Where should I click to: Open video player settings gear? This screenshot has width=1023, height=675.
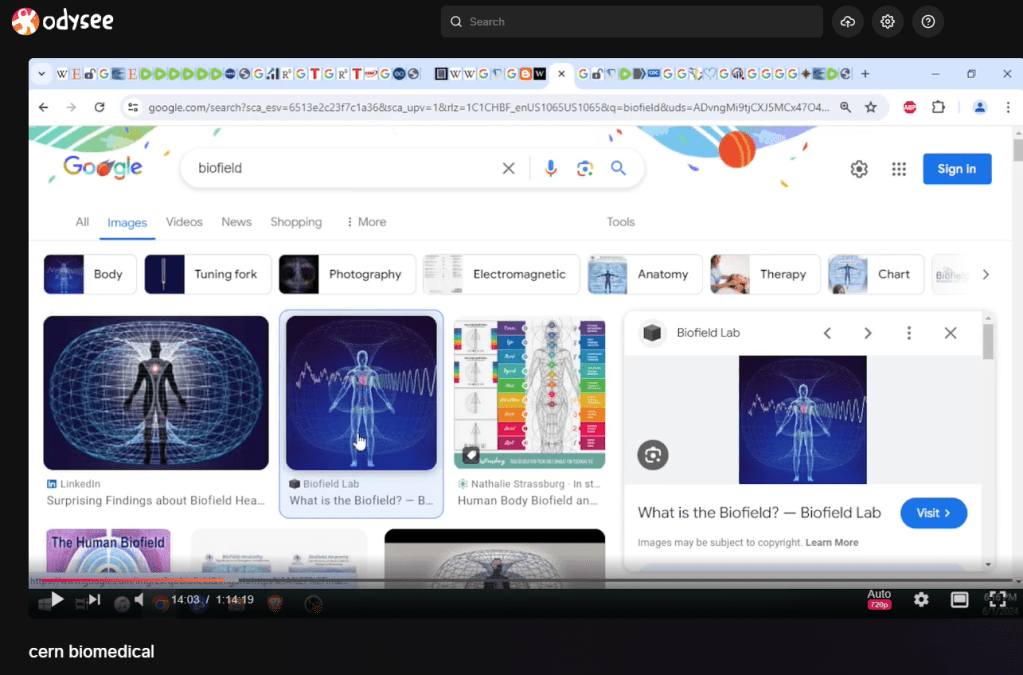click(x=921, y=600)
